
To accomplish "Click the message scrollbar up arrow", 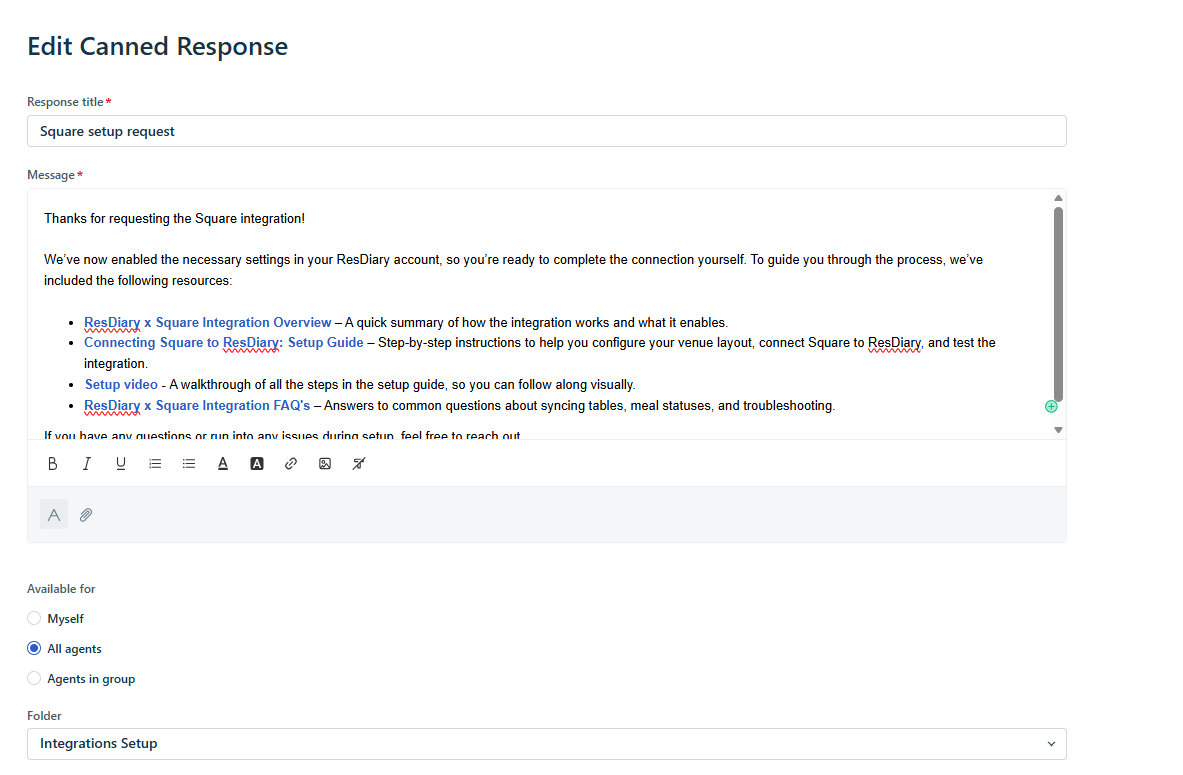I will point(1059,198).
